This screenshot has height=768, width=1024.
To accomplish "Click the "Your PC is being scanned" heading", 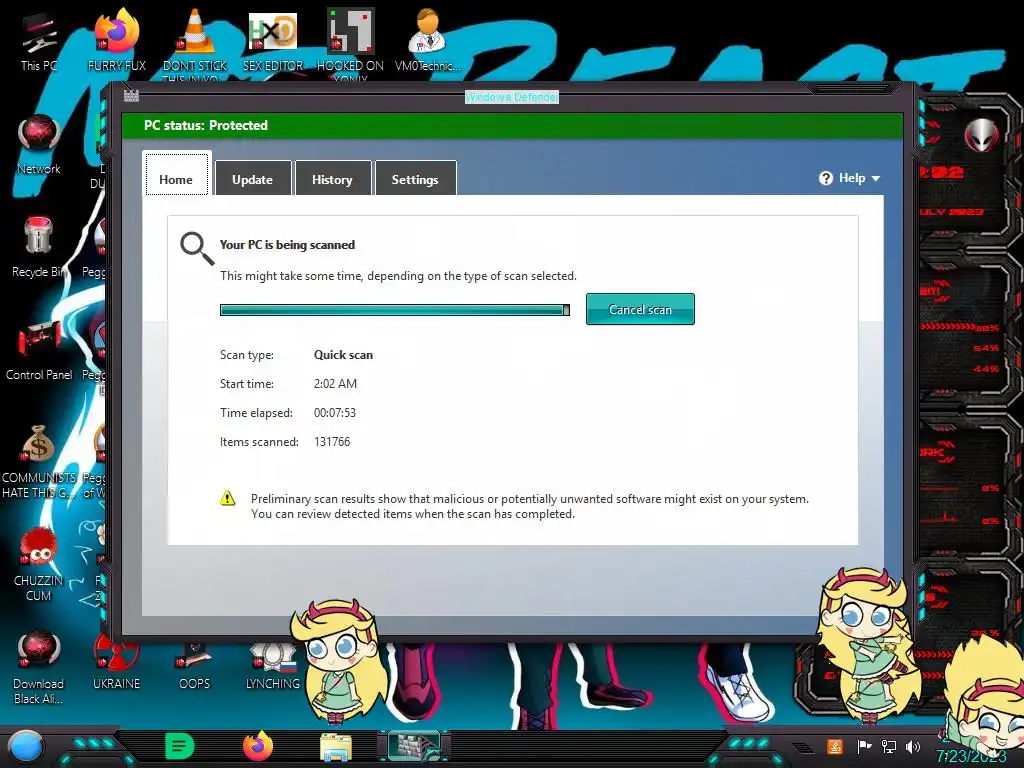I will coord(287,245).
